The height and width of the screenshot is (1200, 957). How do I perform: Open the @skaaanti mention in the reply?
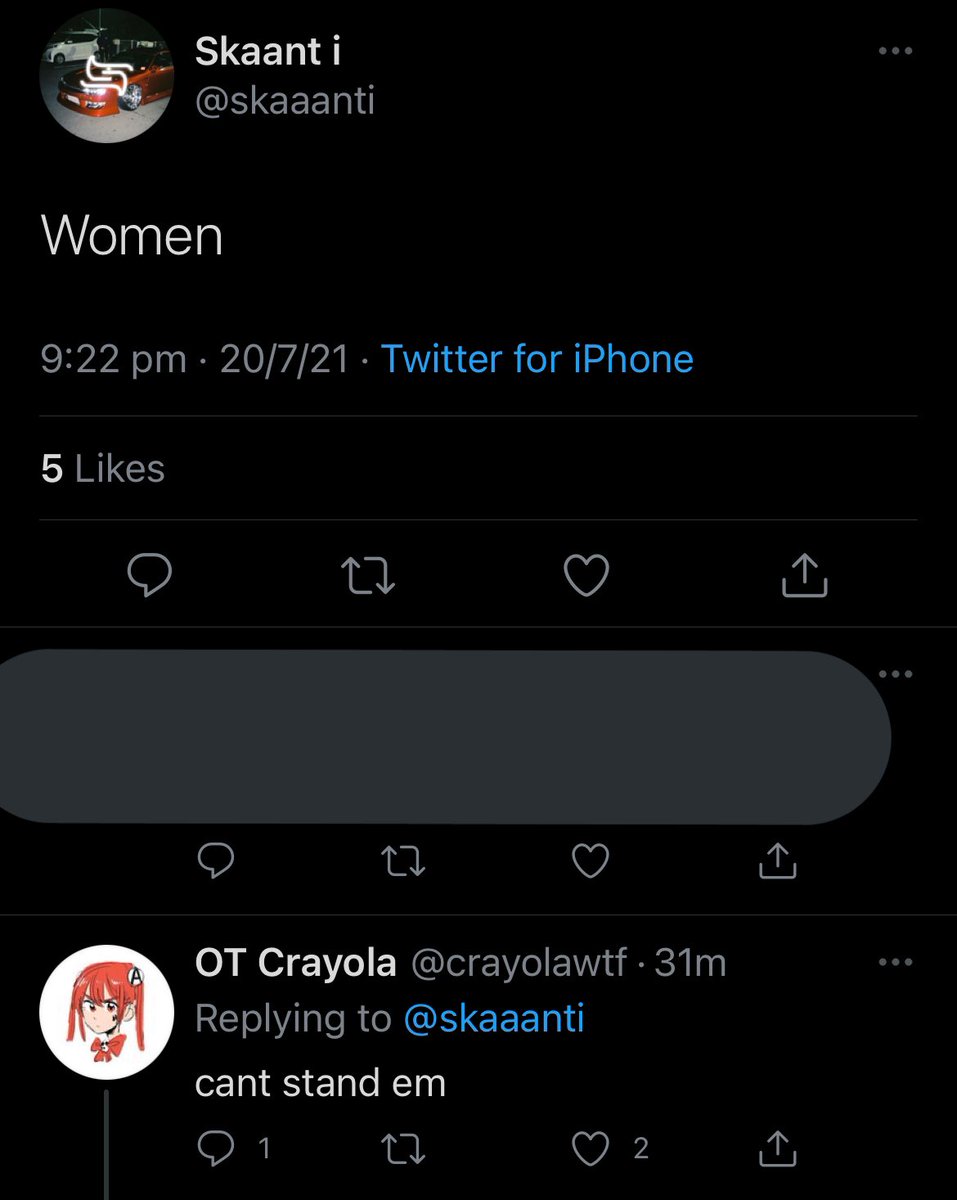click(494, 1018)
